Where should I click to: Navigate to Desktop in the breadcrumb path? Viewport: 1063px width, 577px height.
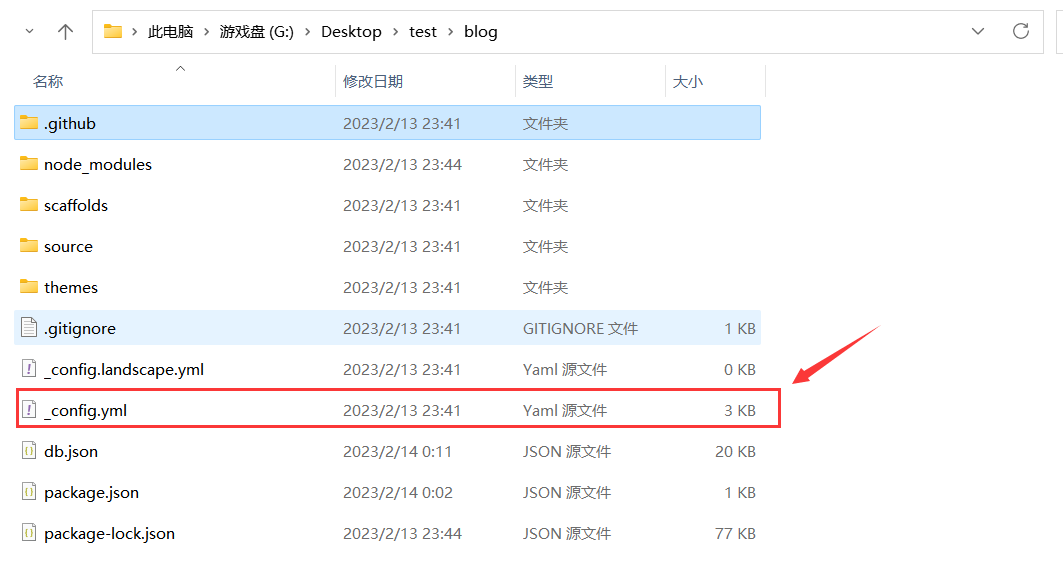(351, 31)
